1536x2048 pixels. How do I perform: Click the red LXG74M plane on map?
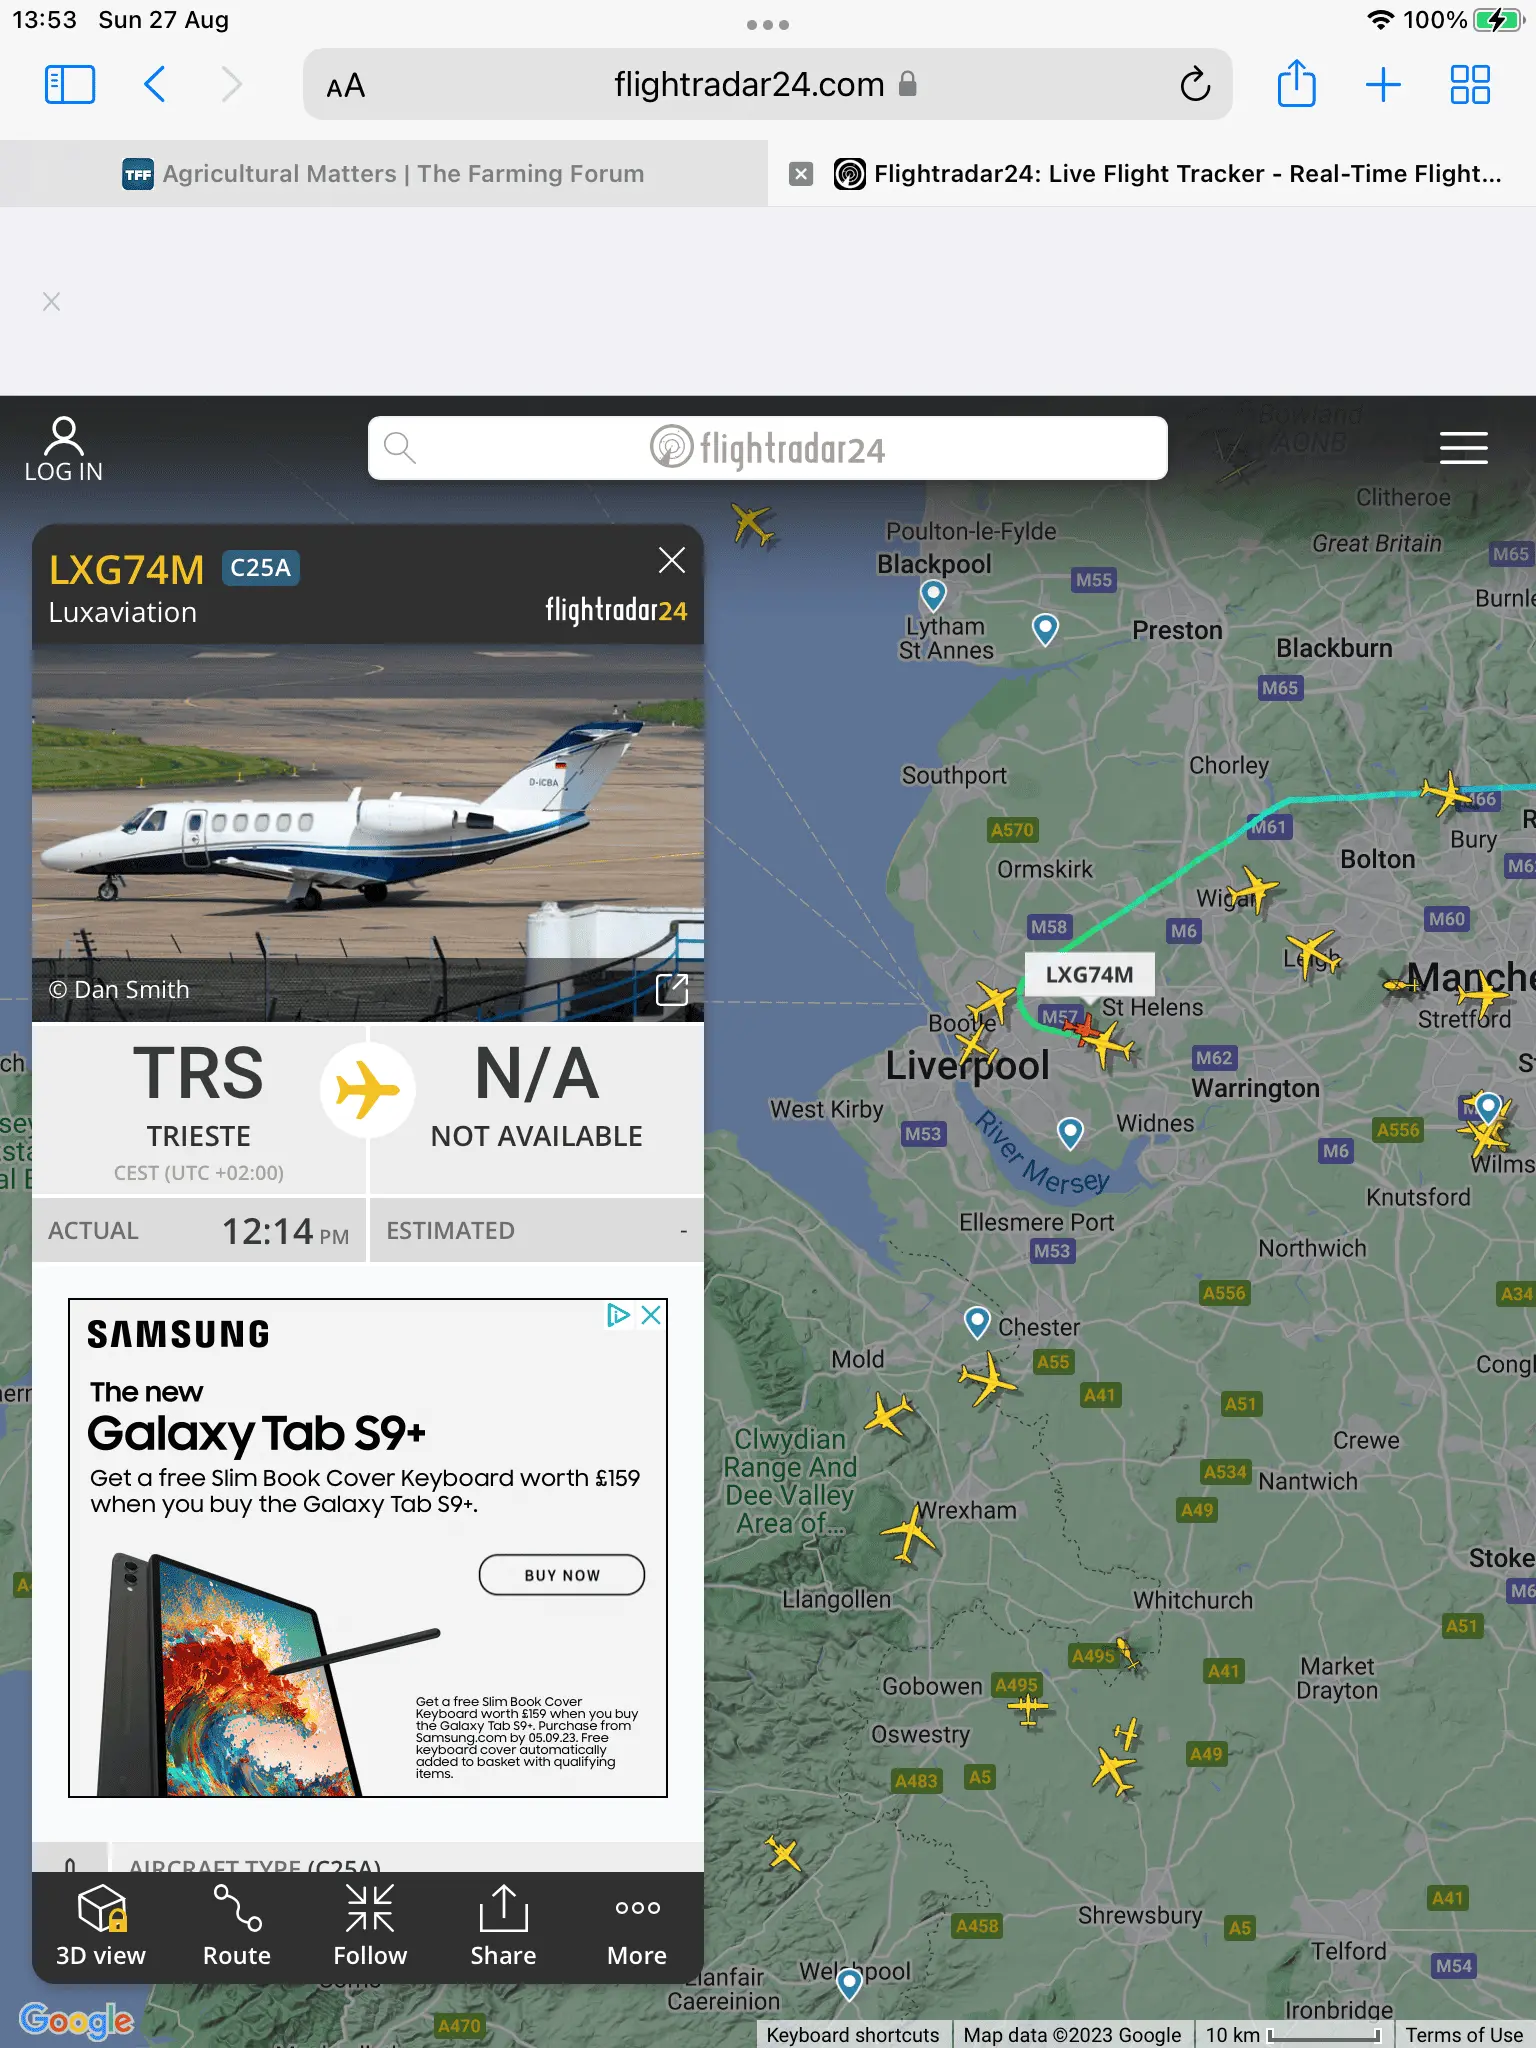1083,1027
